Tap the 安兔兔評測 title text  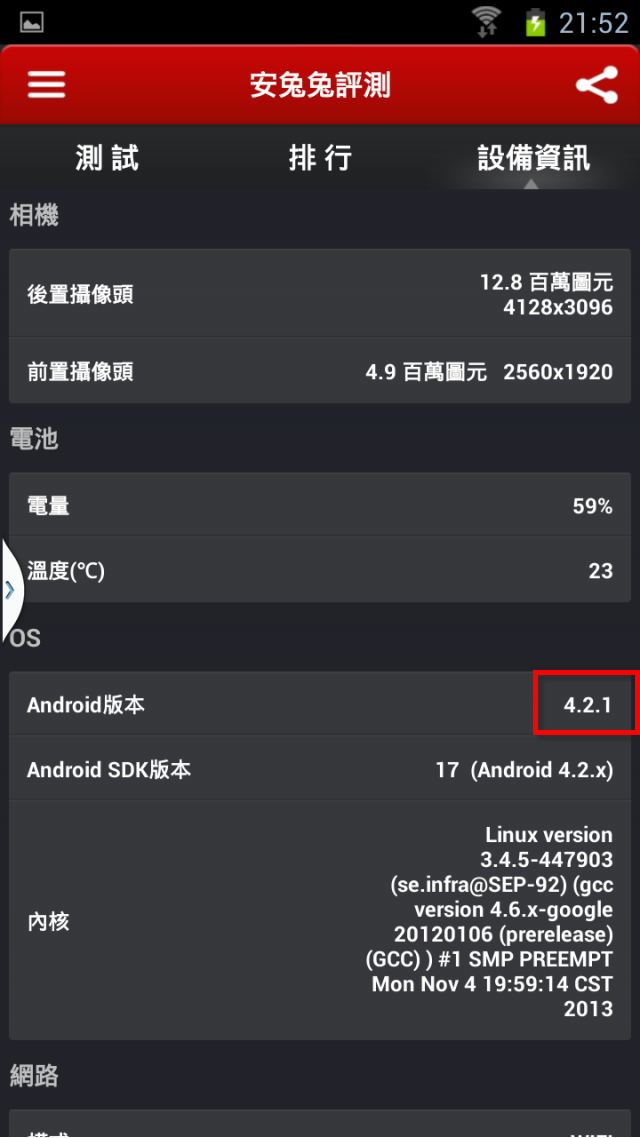tap(320, 86)
